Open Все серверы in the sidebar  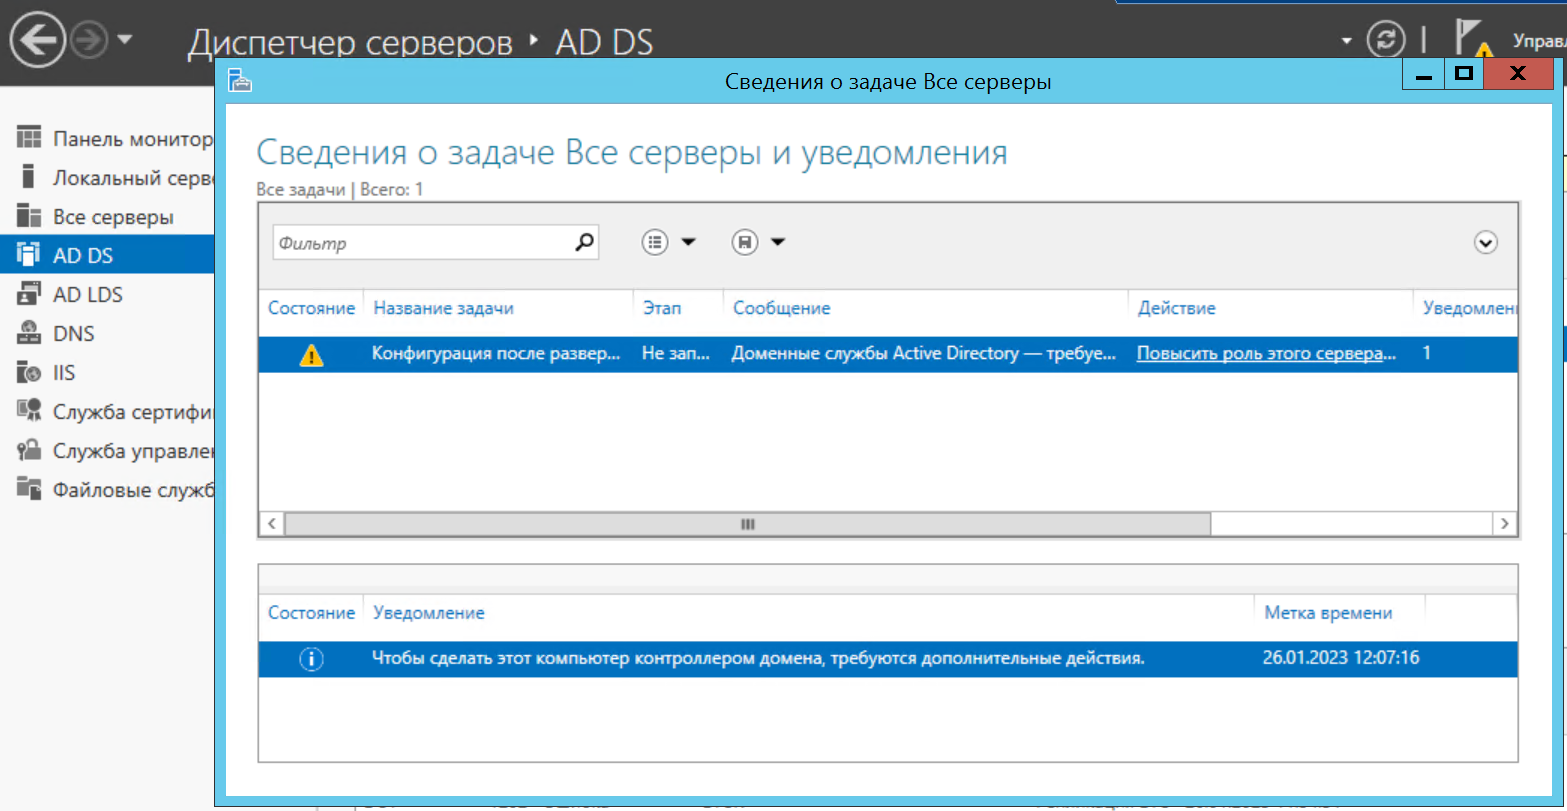point(112,217)
